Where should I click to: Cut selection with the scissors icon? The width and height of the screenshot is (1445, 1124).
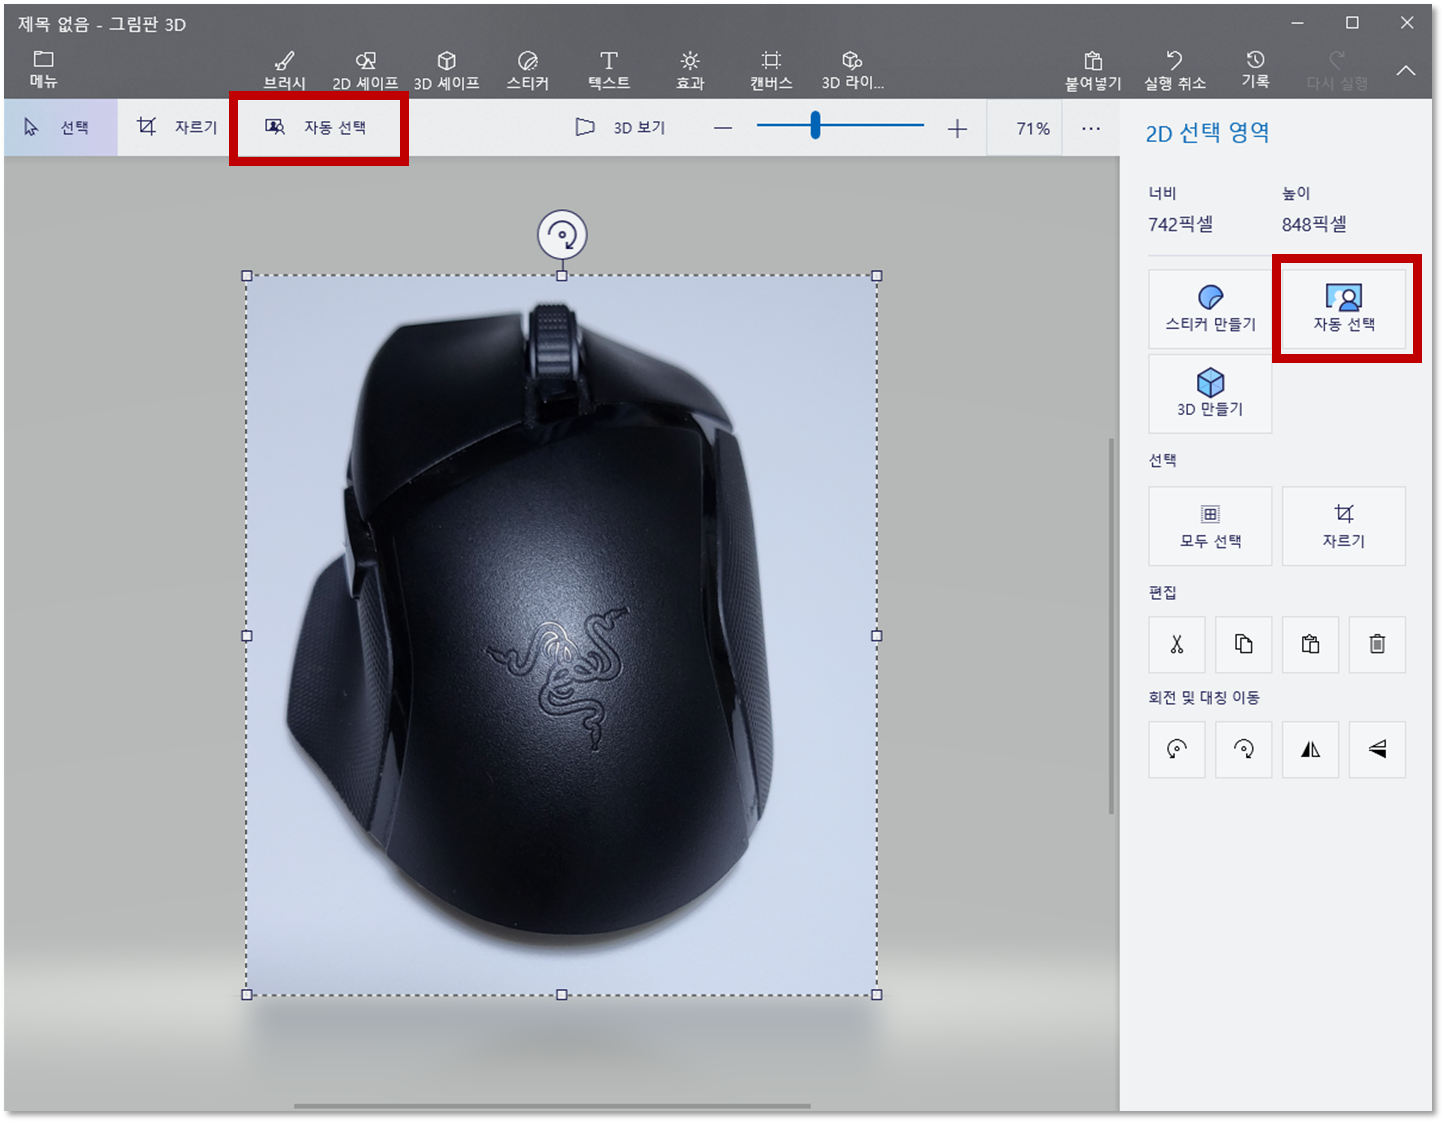tap(1177, 644)
